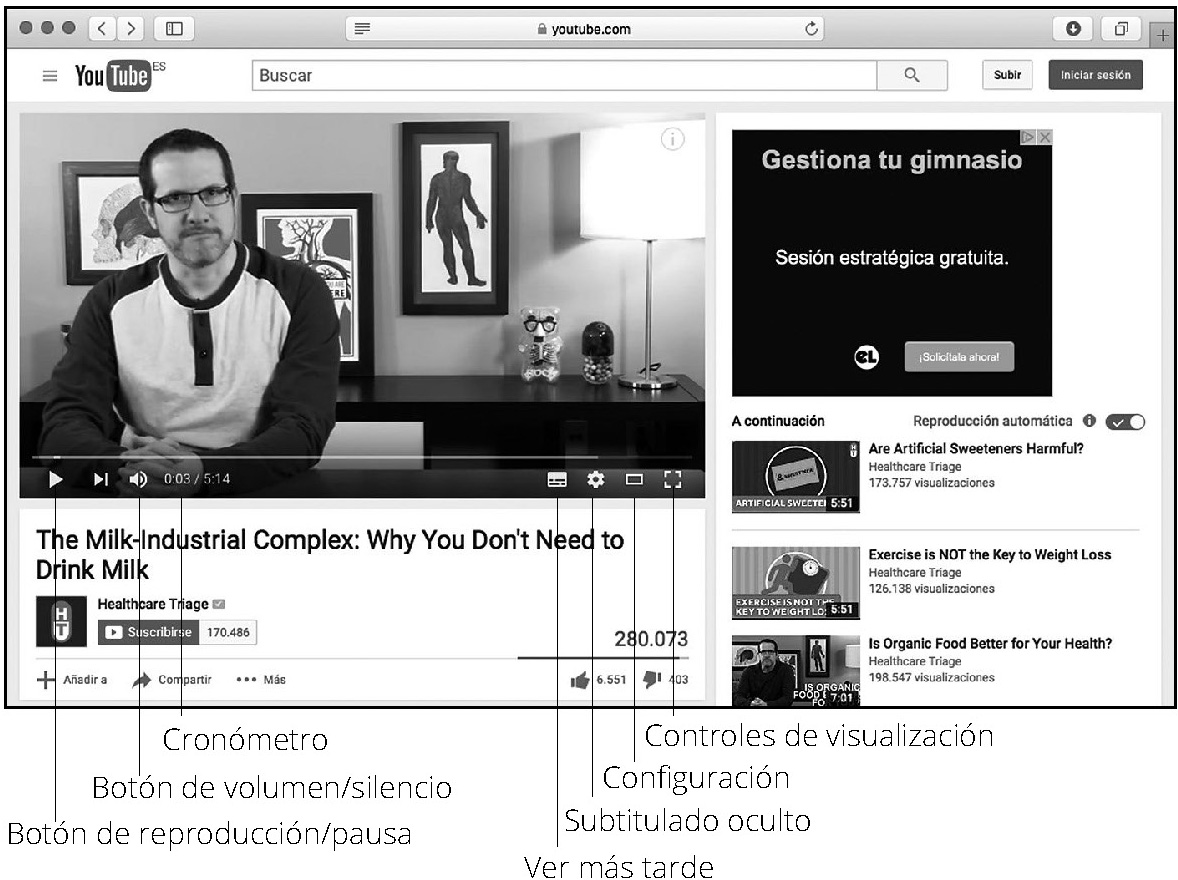Skip to next video in player

click(100, 480)
